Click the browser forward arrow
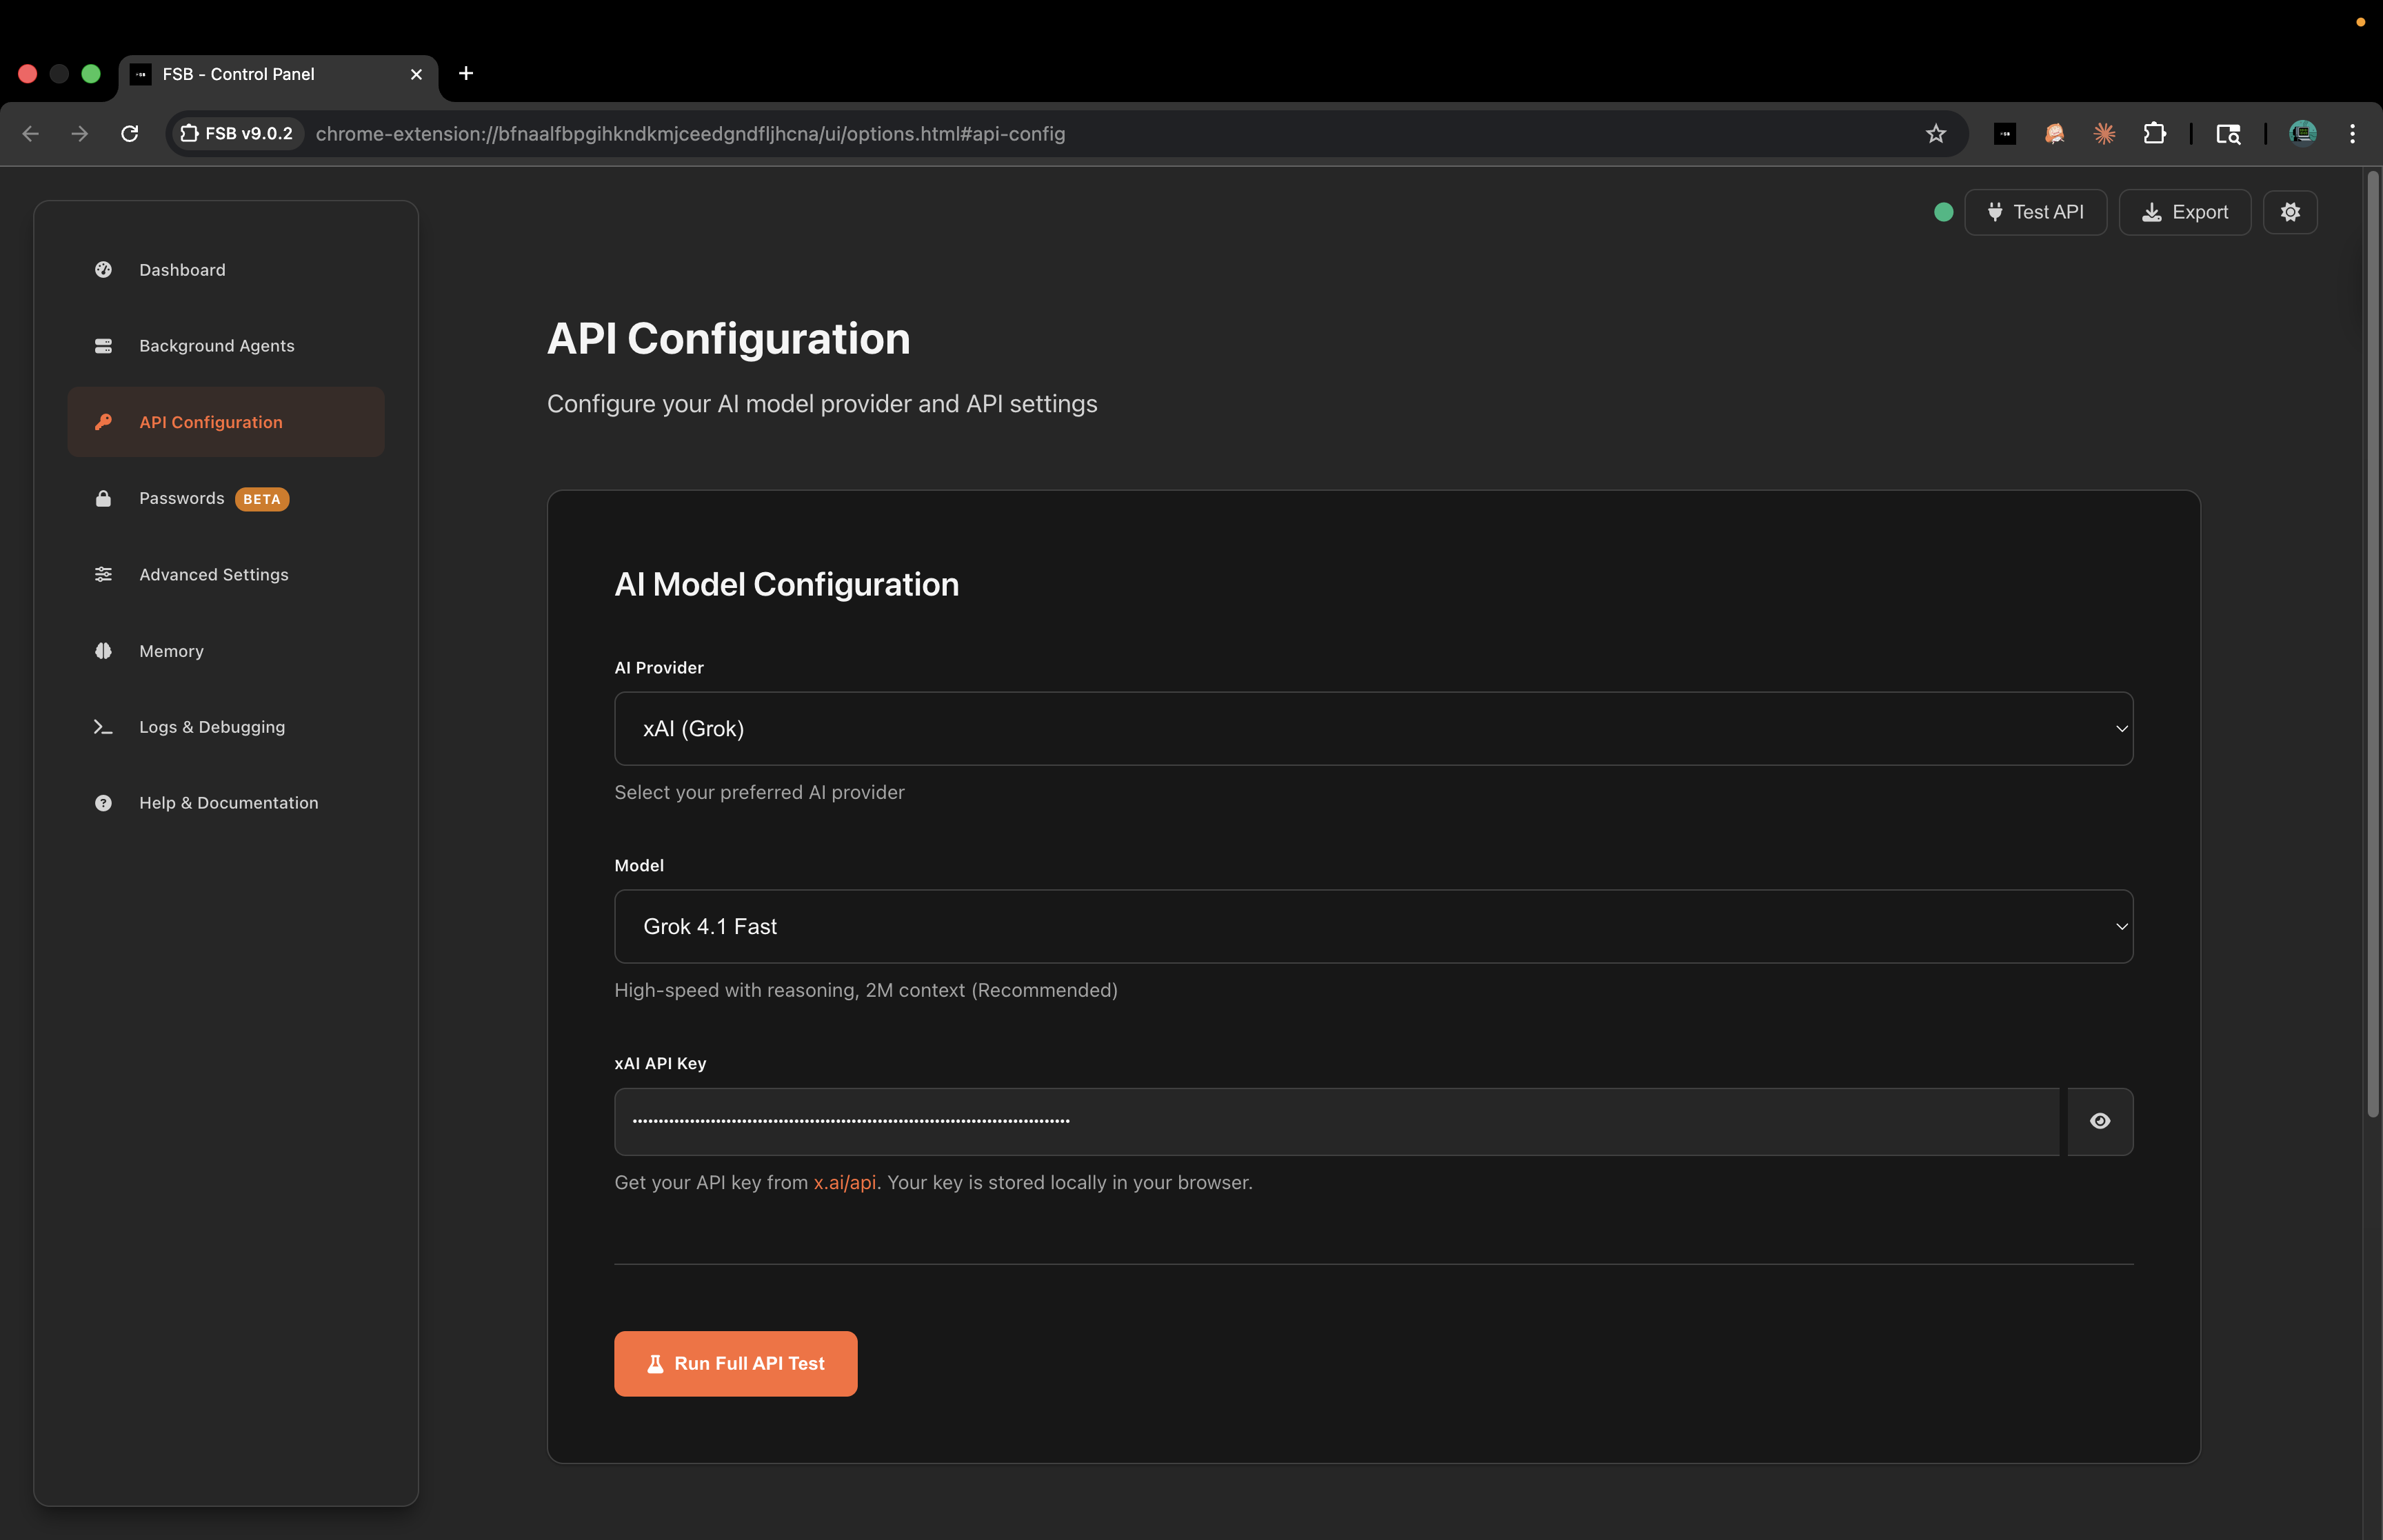Viewport: 2383px width, 1540px height. pyautogui.click(x=80, y=134)
